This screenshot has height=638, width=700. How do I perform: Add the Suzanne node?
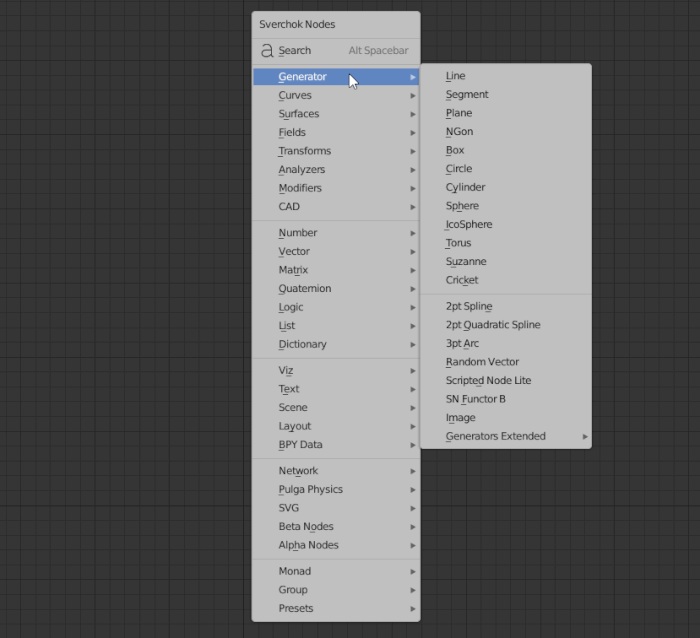pos(506,262)
